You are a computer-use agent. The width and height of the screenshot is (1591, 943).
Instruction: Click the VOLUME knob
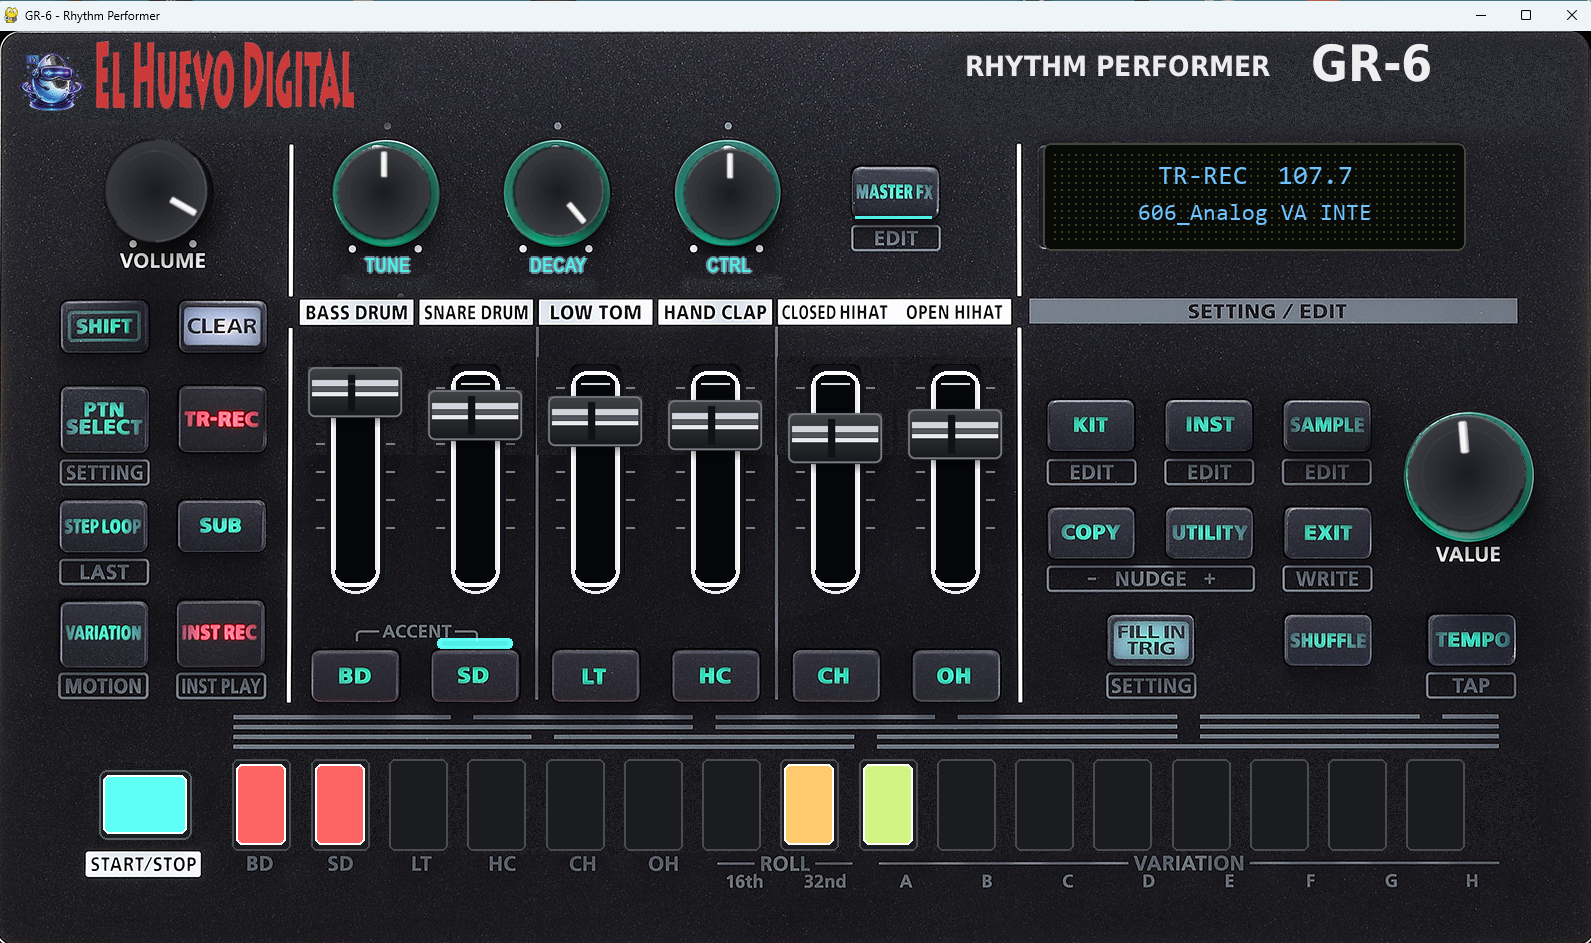(156, 192)
